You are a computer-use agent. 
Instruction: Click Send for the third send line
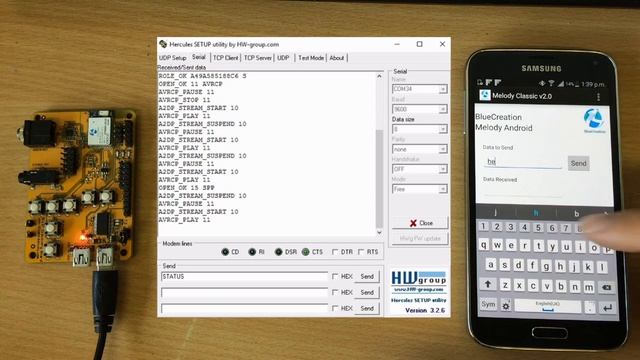tap(367, 308)
